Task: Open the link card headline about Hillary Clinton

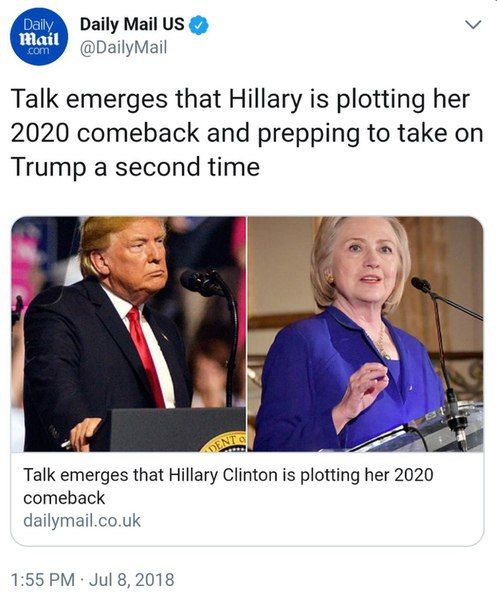Action: tap(228, 486)
